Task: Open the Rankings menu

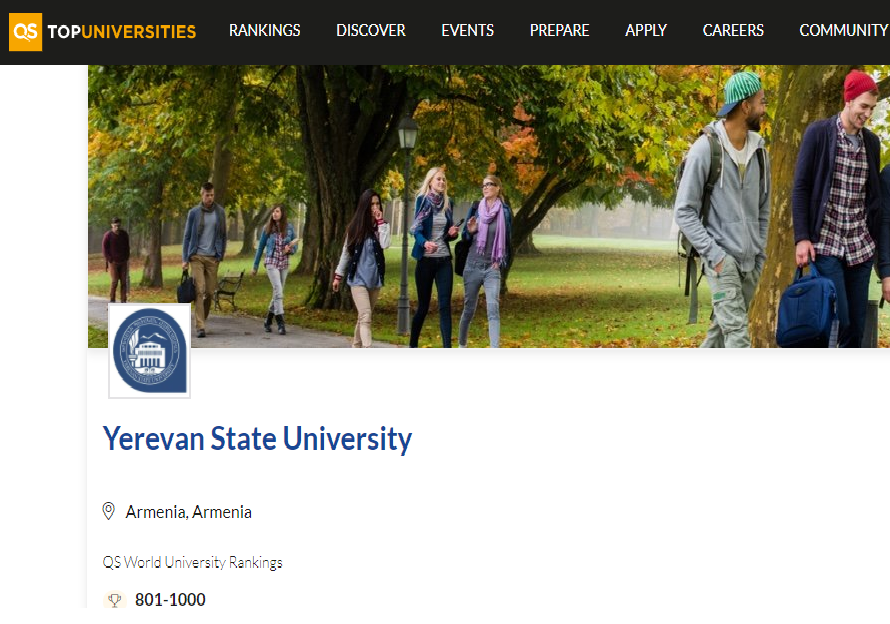Action: 265,31
